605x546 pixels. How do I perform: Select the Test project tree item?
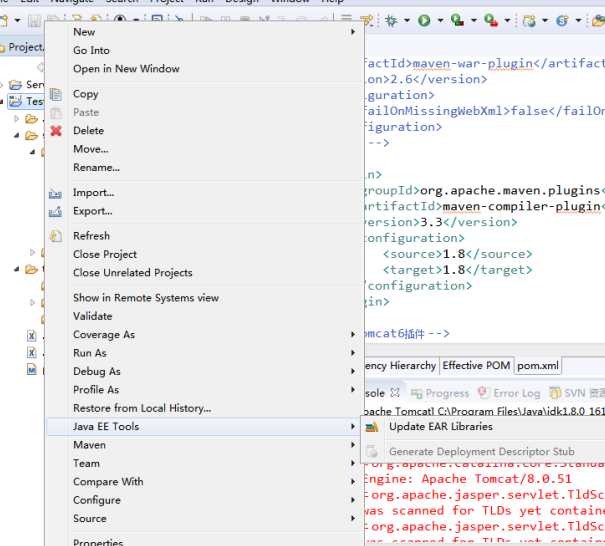tap(25, 101)
